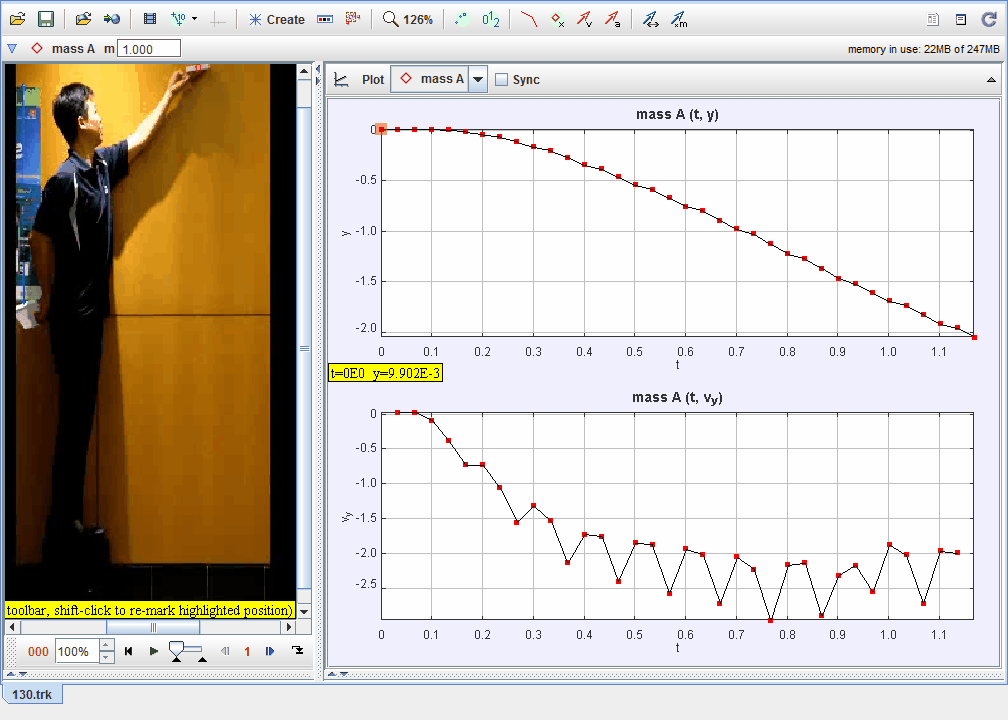The width and height of the screenshot is (1008, 720).
Task: Click the Create button to add a track
Action: point(276,19)
